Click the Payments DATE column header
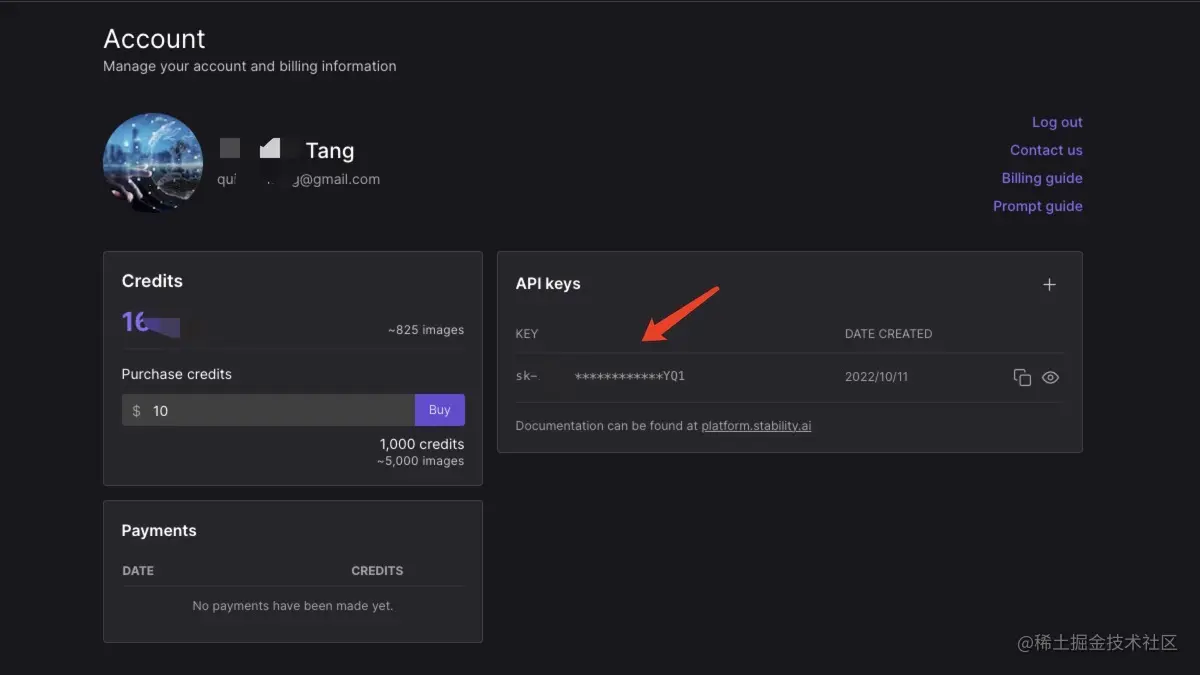Screen dimensions: 1200x675 (x=138, y=571)
